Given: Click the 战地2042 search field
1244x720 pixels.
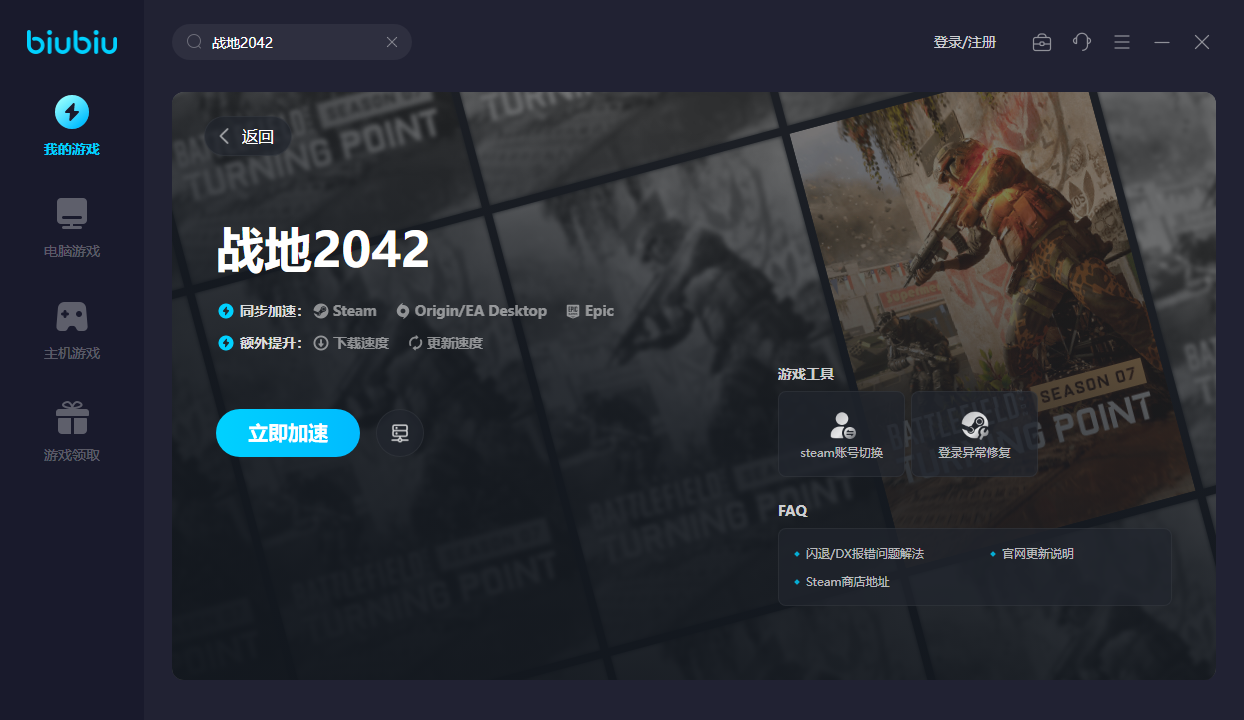Looking at the screenshot, I should click(292, 42).
